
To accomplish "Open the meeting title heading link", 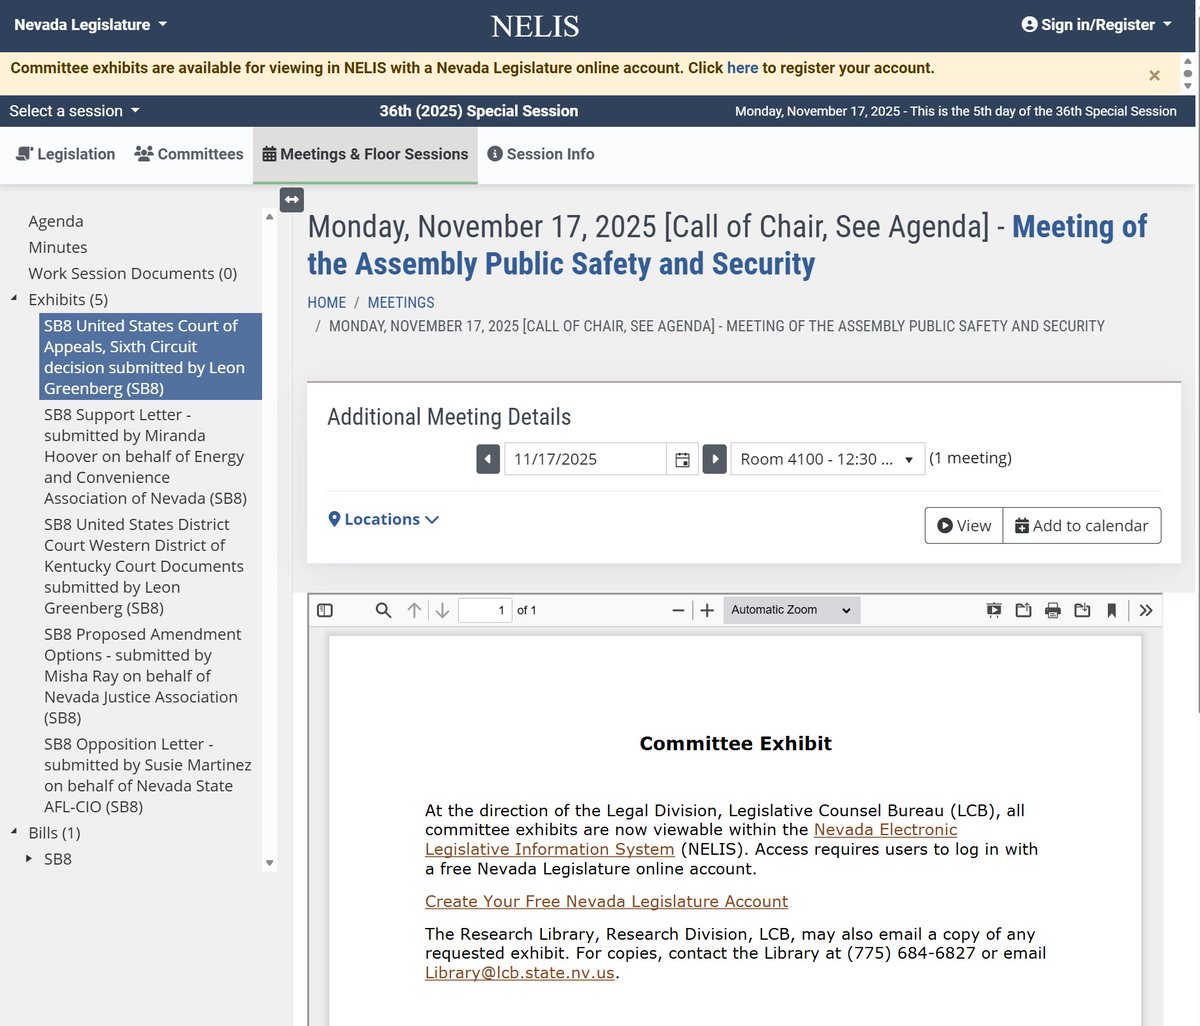I will pos(727,245).
